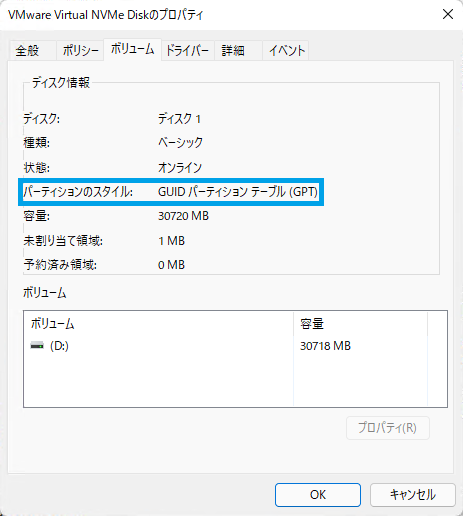Click the プロパティ(R) button
Viewport: 463px width, 516px height.
click(388, 428)
